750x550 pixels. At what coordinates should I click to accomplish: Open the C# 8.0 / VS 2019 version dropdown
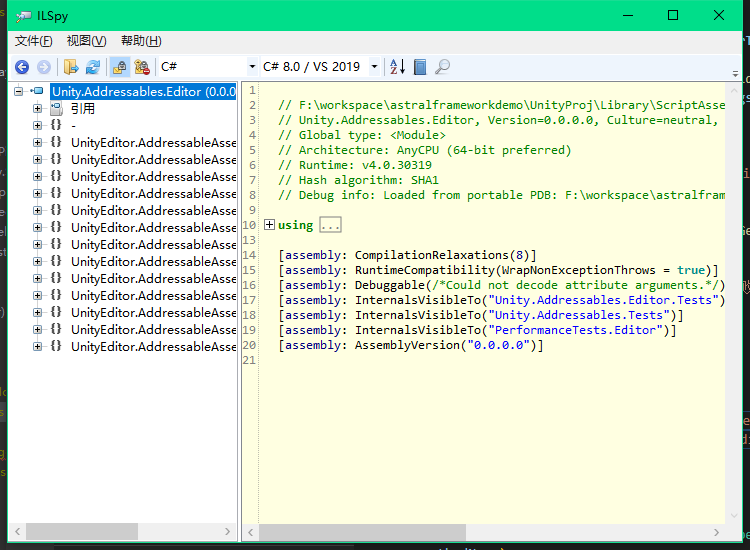click(x=375, y=67)
